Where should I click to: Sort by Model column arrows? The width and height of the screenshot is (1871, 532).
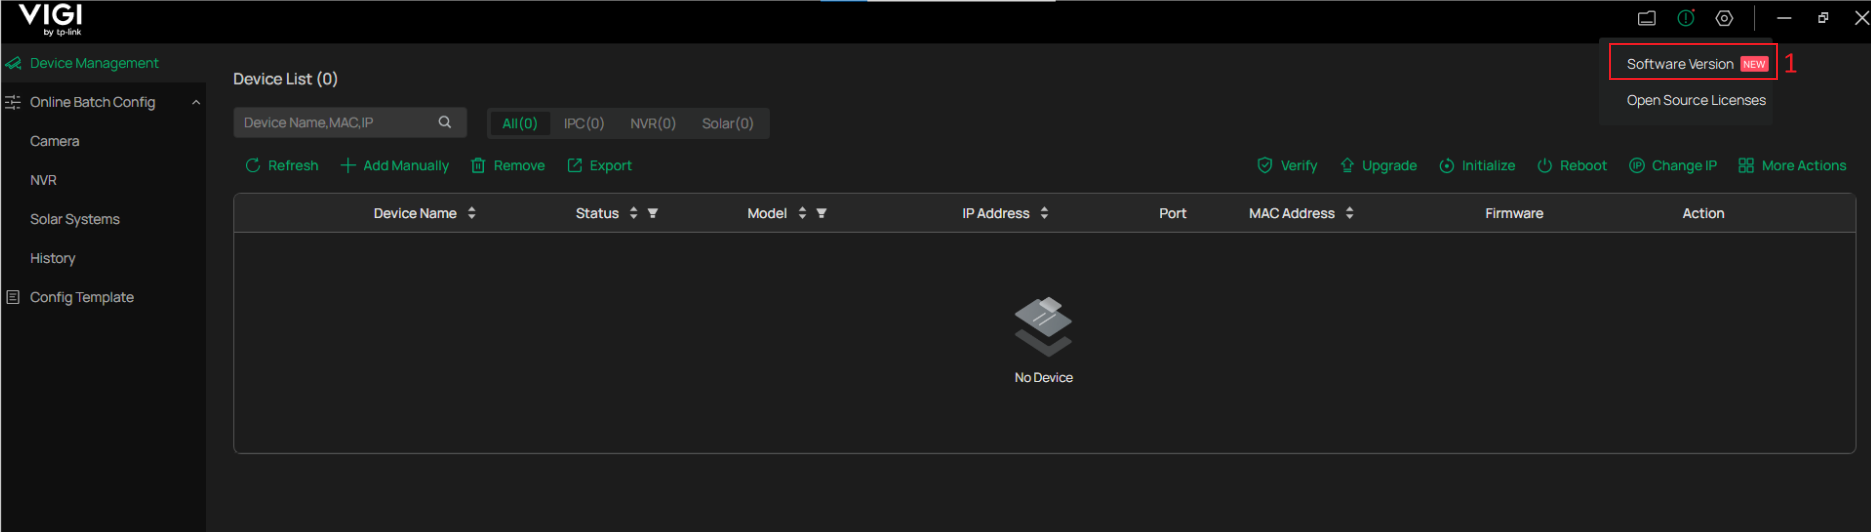click(802, 213)
